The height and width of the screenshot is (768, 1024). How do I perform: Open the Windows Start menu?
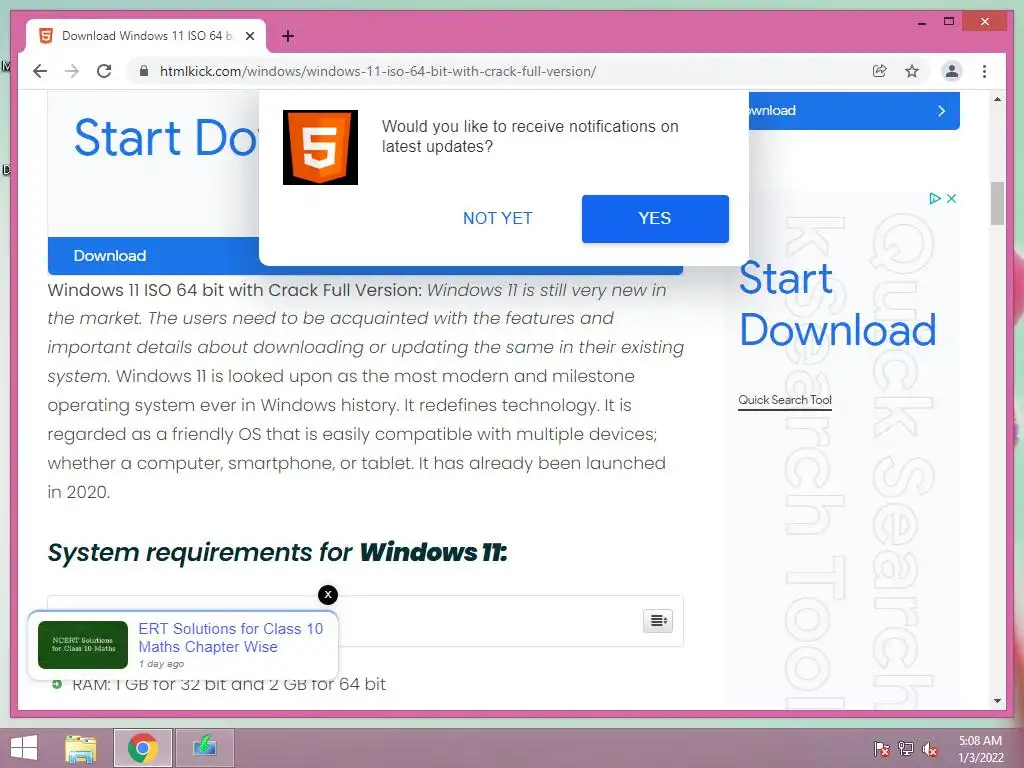(24, 748)
